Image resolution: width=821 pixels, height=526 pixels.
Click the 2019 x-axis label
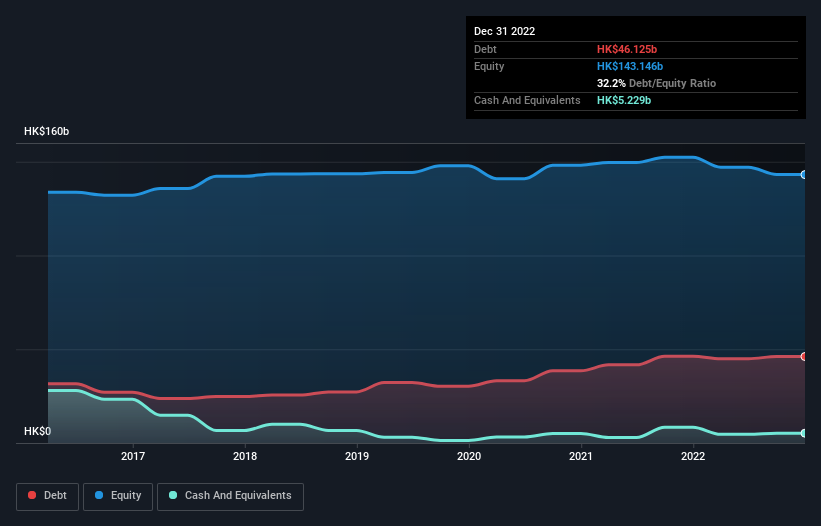click(x=357, y=456)
